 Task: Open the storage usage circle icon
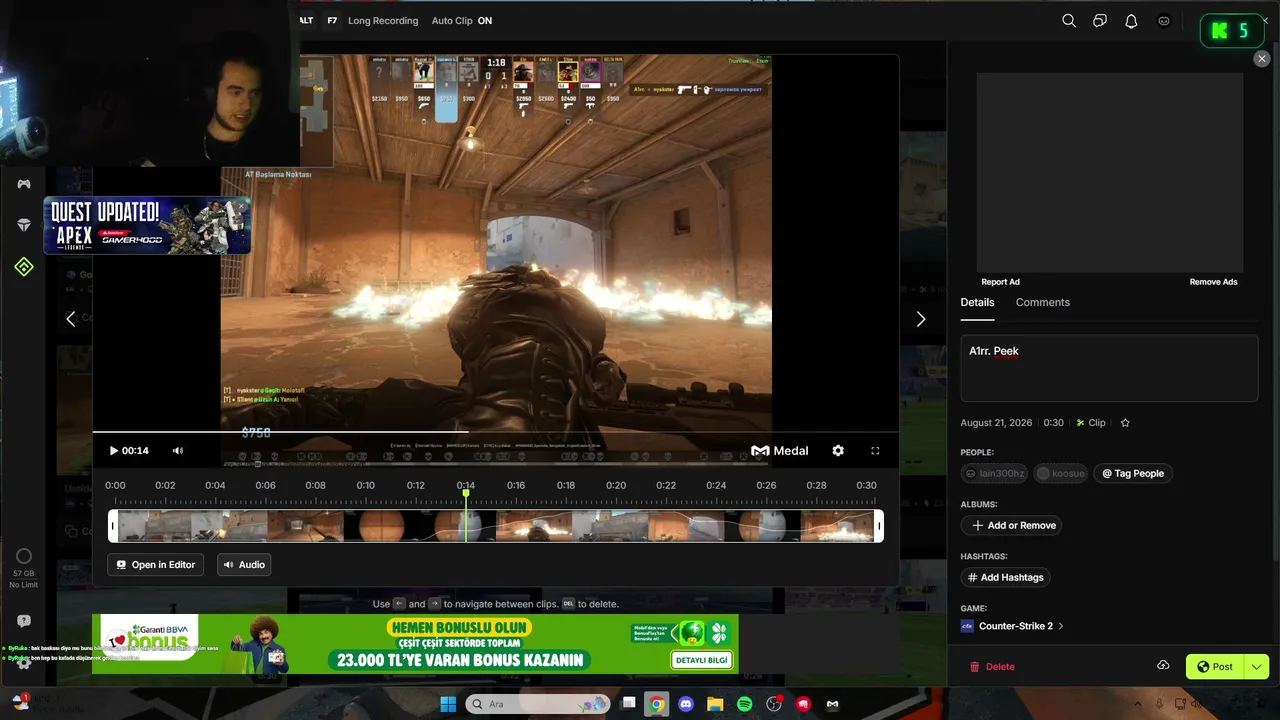24,556
